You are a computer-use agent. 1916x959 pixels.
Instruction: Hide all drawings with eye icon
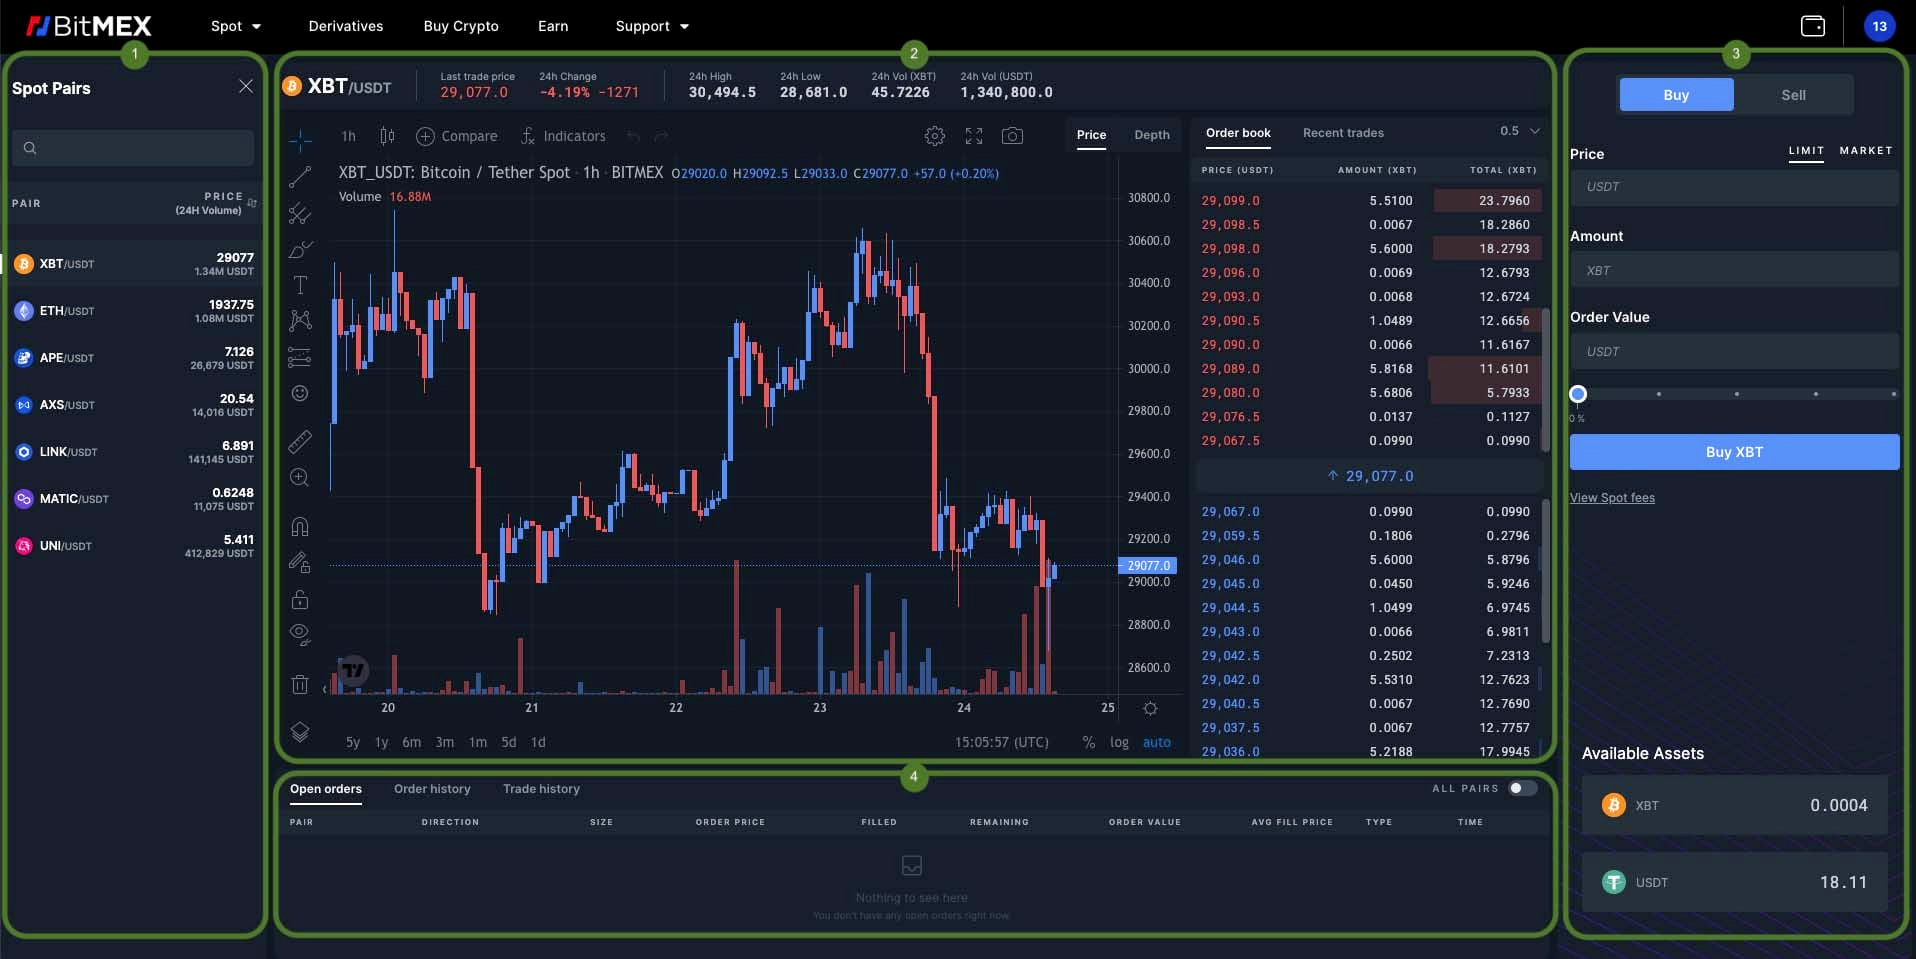pyautogui.click(x=300, y=634)
